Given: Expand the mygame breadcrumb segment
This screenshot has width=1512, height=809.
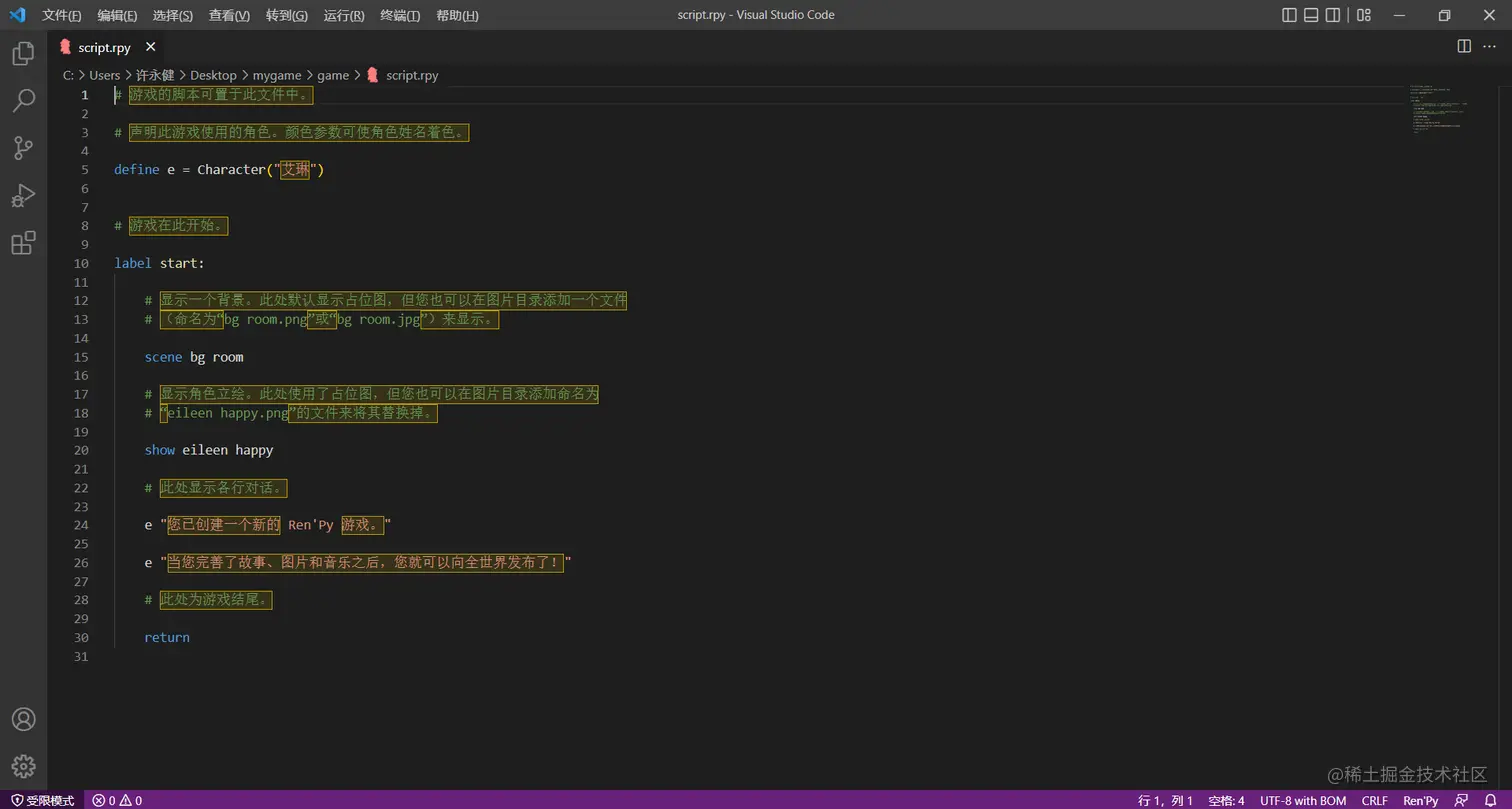Looking at the screenshot, I should pyautogui.click(x=277, y=75).
